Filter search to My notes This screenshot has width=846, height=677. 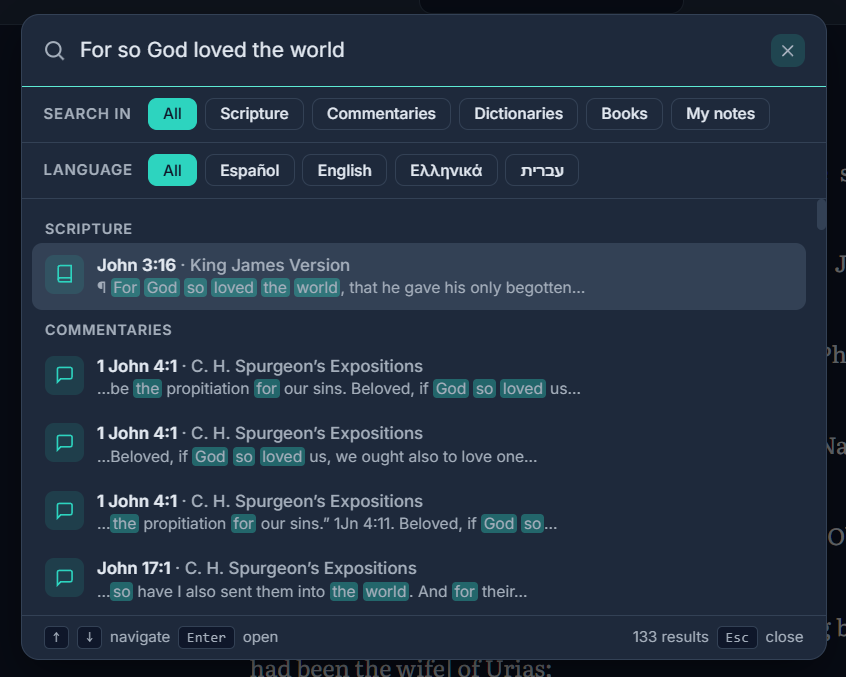[x=720, y=114]
